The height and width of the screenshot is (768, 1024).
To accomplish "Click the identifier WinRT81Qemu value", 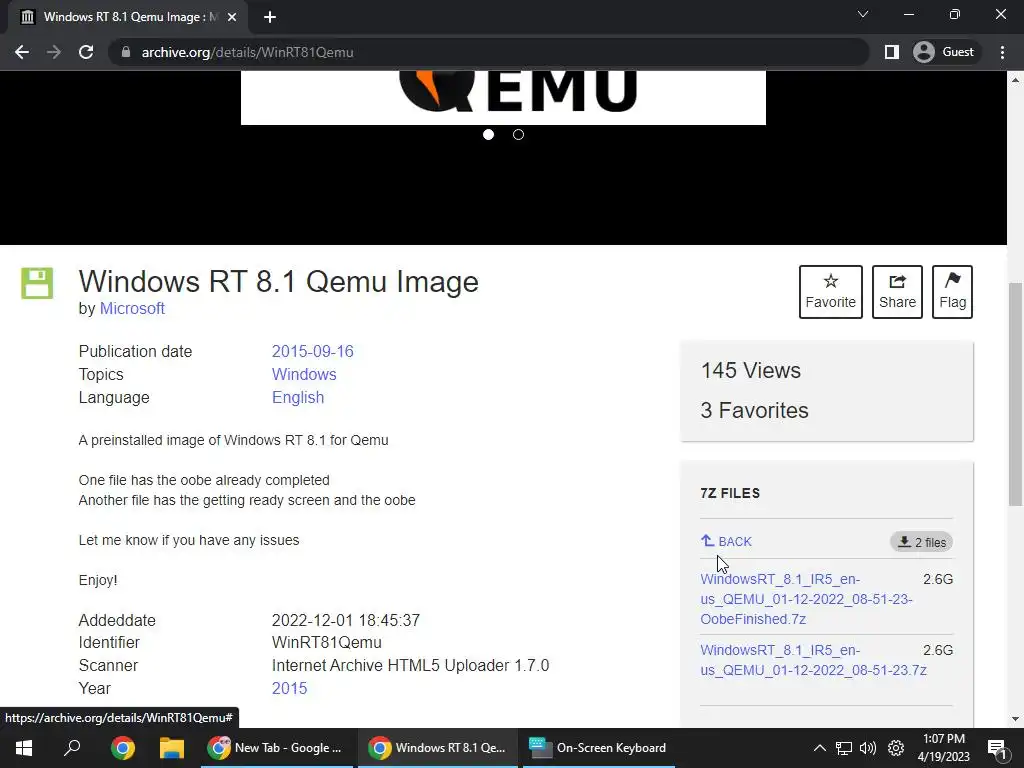I will 327,643.
